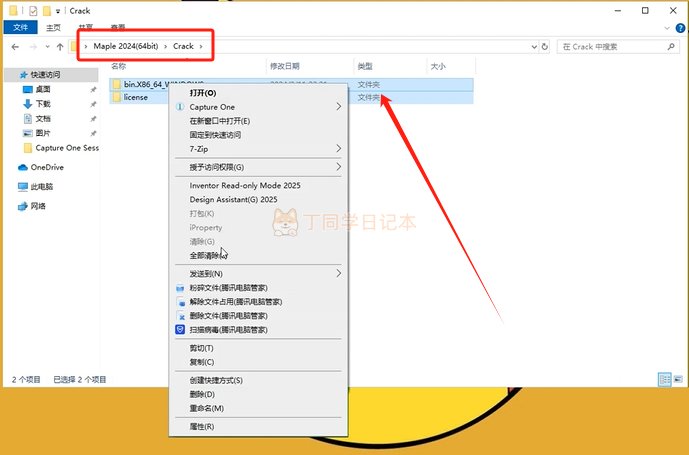Viewport: 689px width, 455px height.
Task: Expand 发送到(N) submenu
Action: coord(258,273)
